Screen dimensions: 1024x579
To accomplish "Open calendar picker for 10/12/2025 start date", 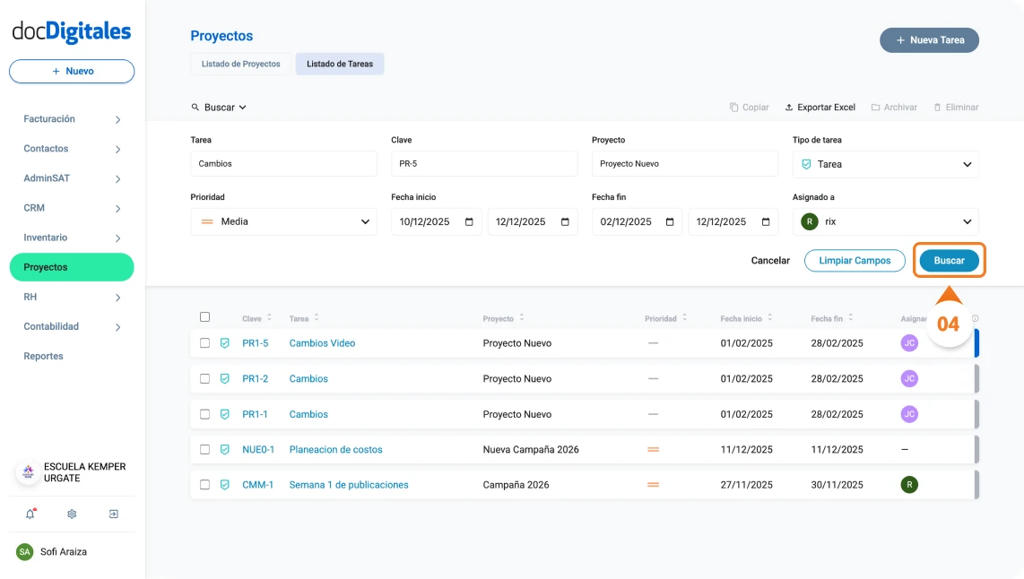I will [468, 222].
